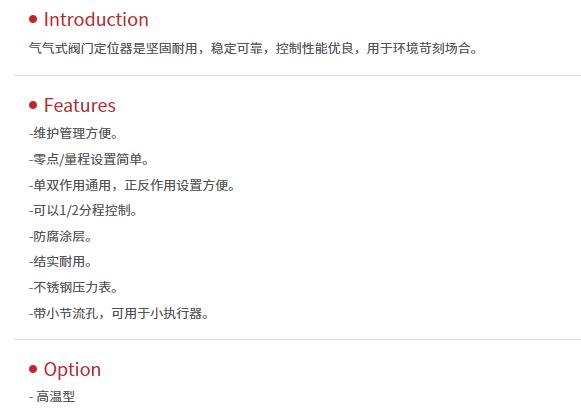The image size is (581, 419).
Task: Click the 带小节流孔 feature line
Action: [x=119, y=313]
